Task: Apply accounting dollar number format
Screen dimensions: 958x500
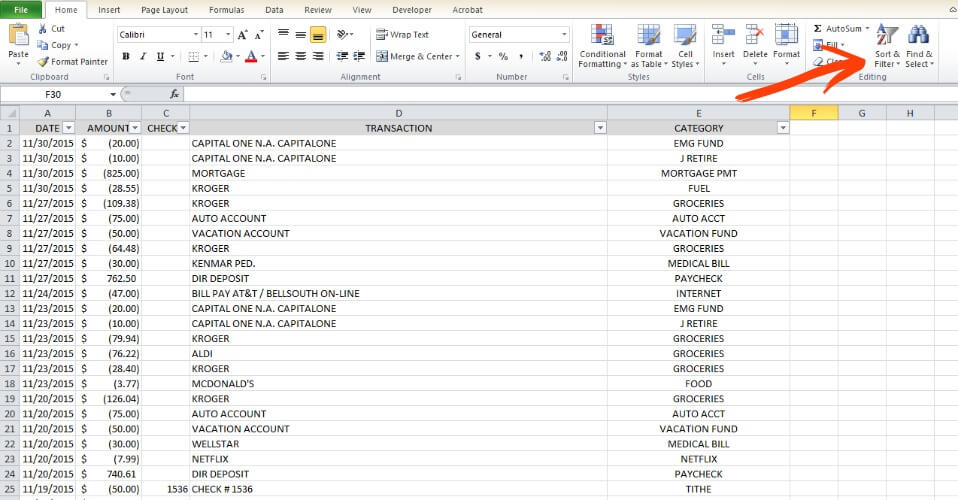Action: [478, 56]
